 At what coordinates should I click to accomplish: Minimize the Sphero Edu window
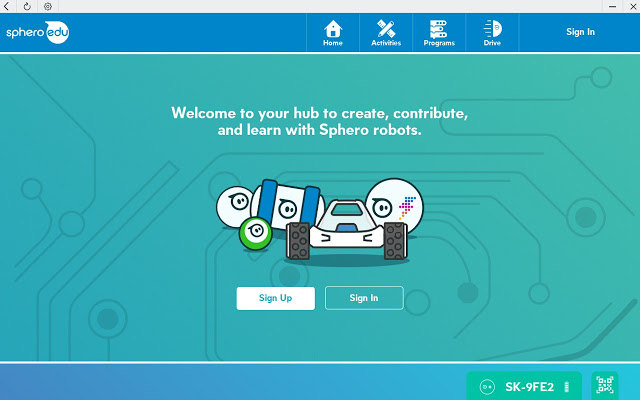(612, 6)
